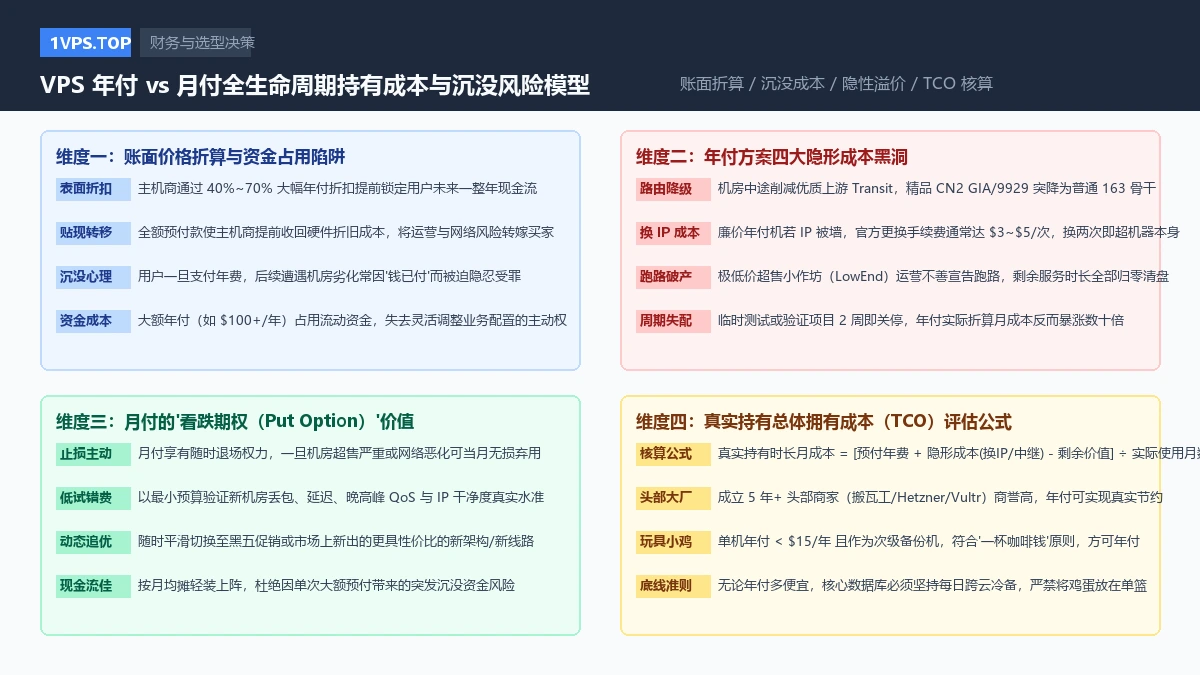
Task: Click the 周期失配 label
Action: tap(673, 321)
